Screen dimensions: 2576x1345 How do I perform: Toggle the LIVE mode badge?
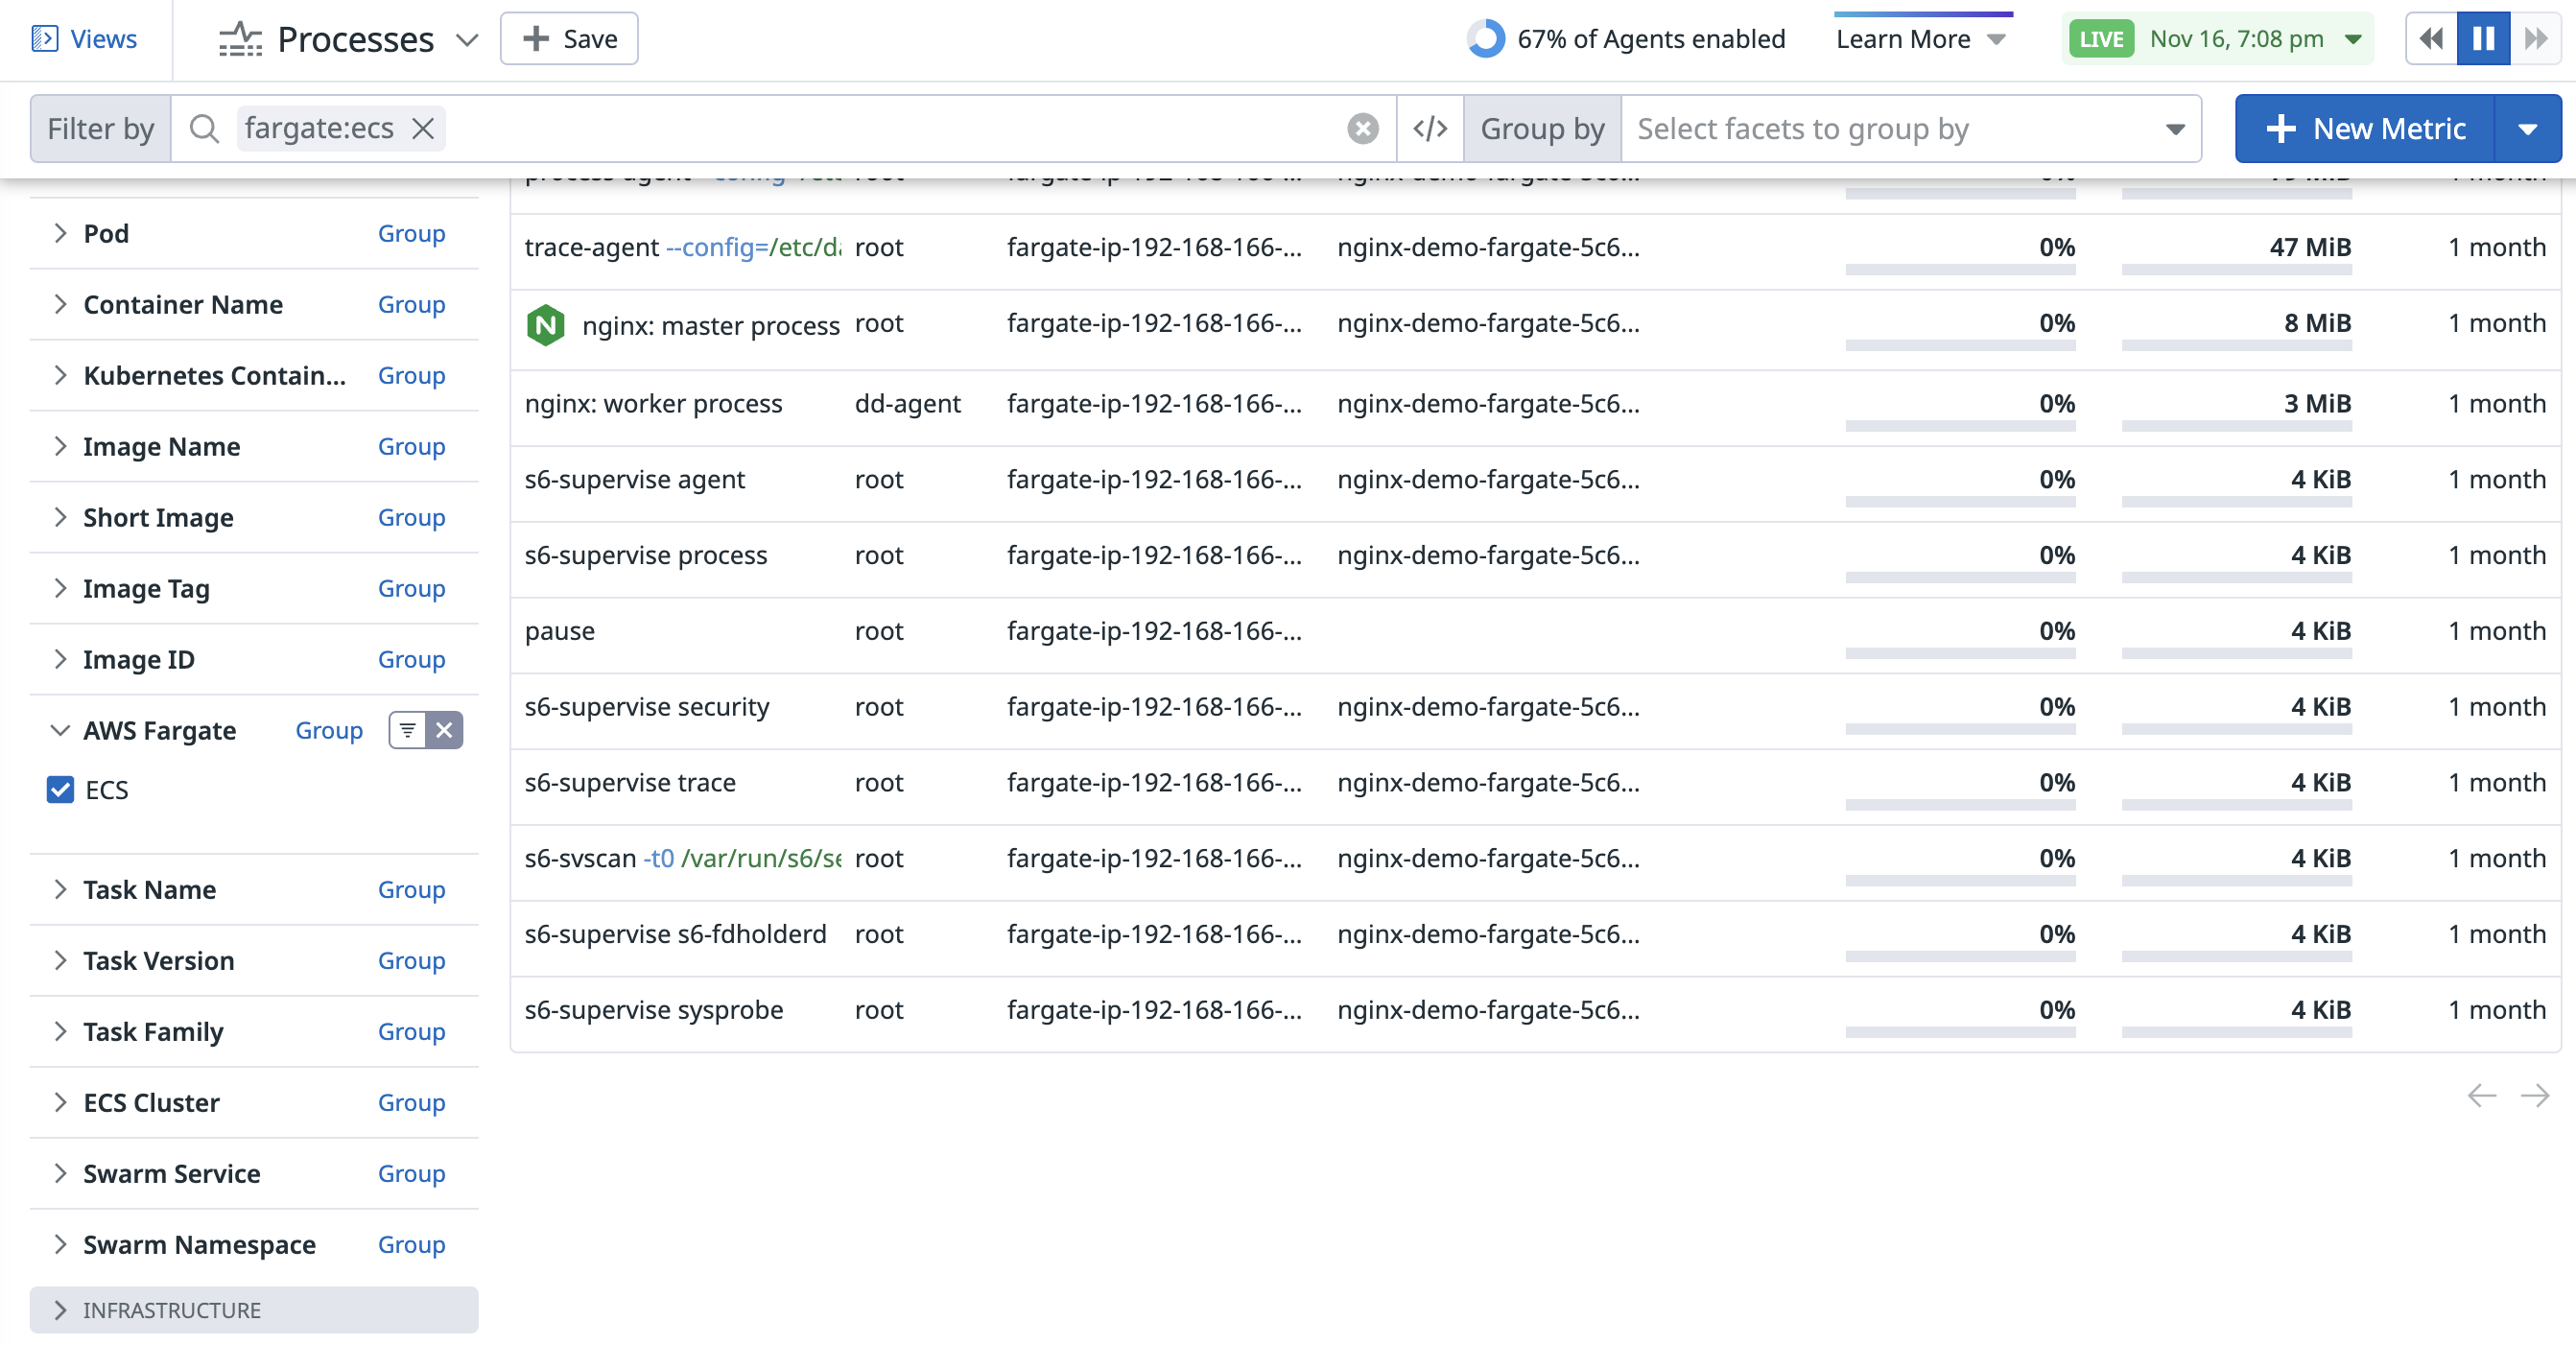click(2101, 39)
